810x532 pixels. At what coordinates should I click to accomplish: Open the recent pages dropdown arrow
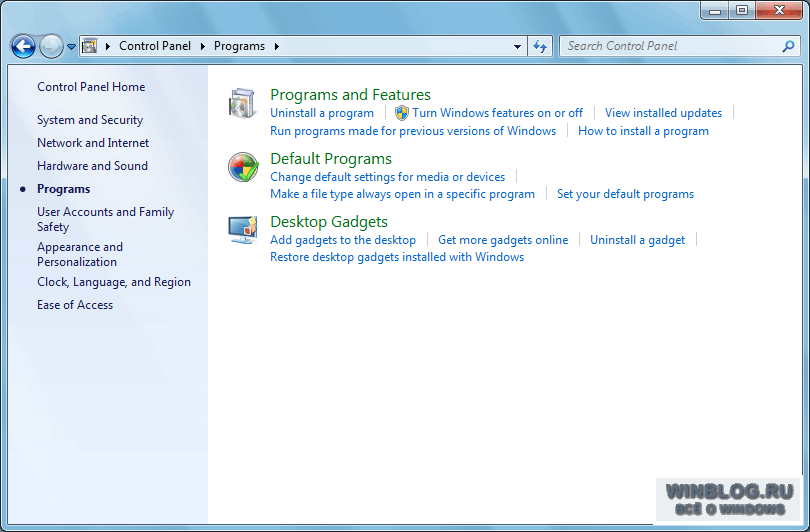(71, 46)
